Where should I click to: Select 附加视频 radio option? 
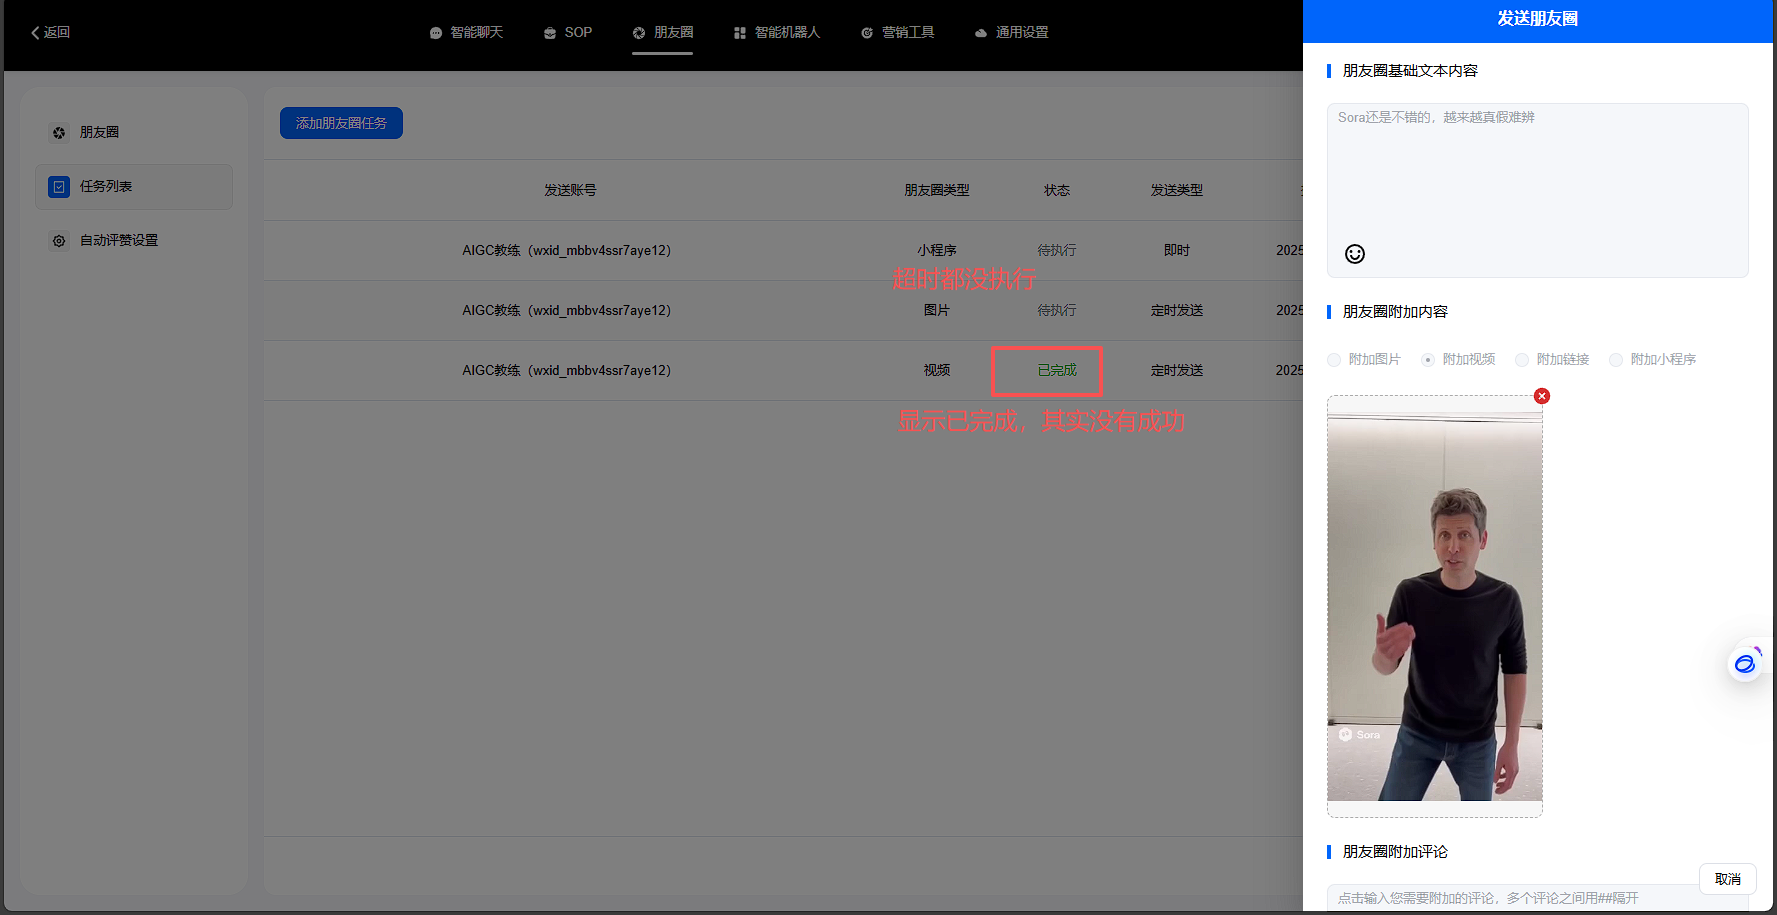click(1428, 360)
